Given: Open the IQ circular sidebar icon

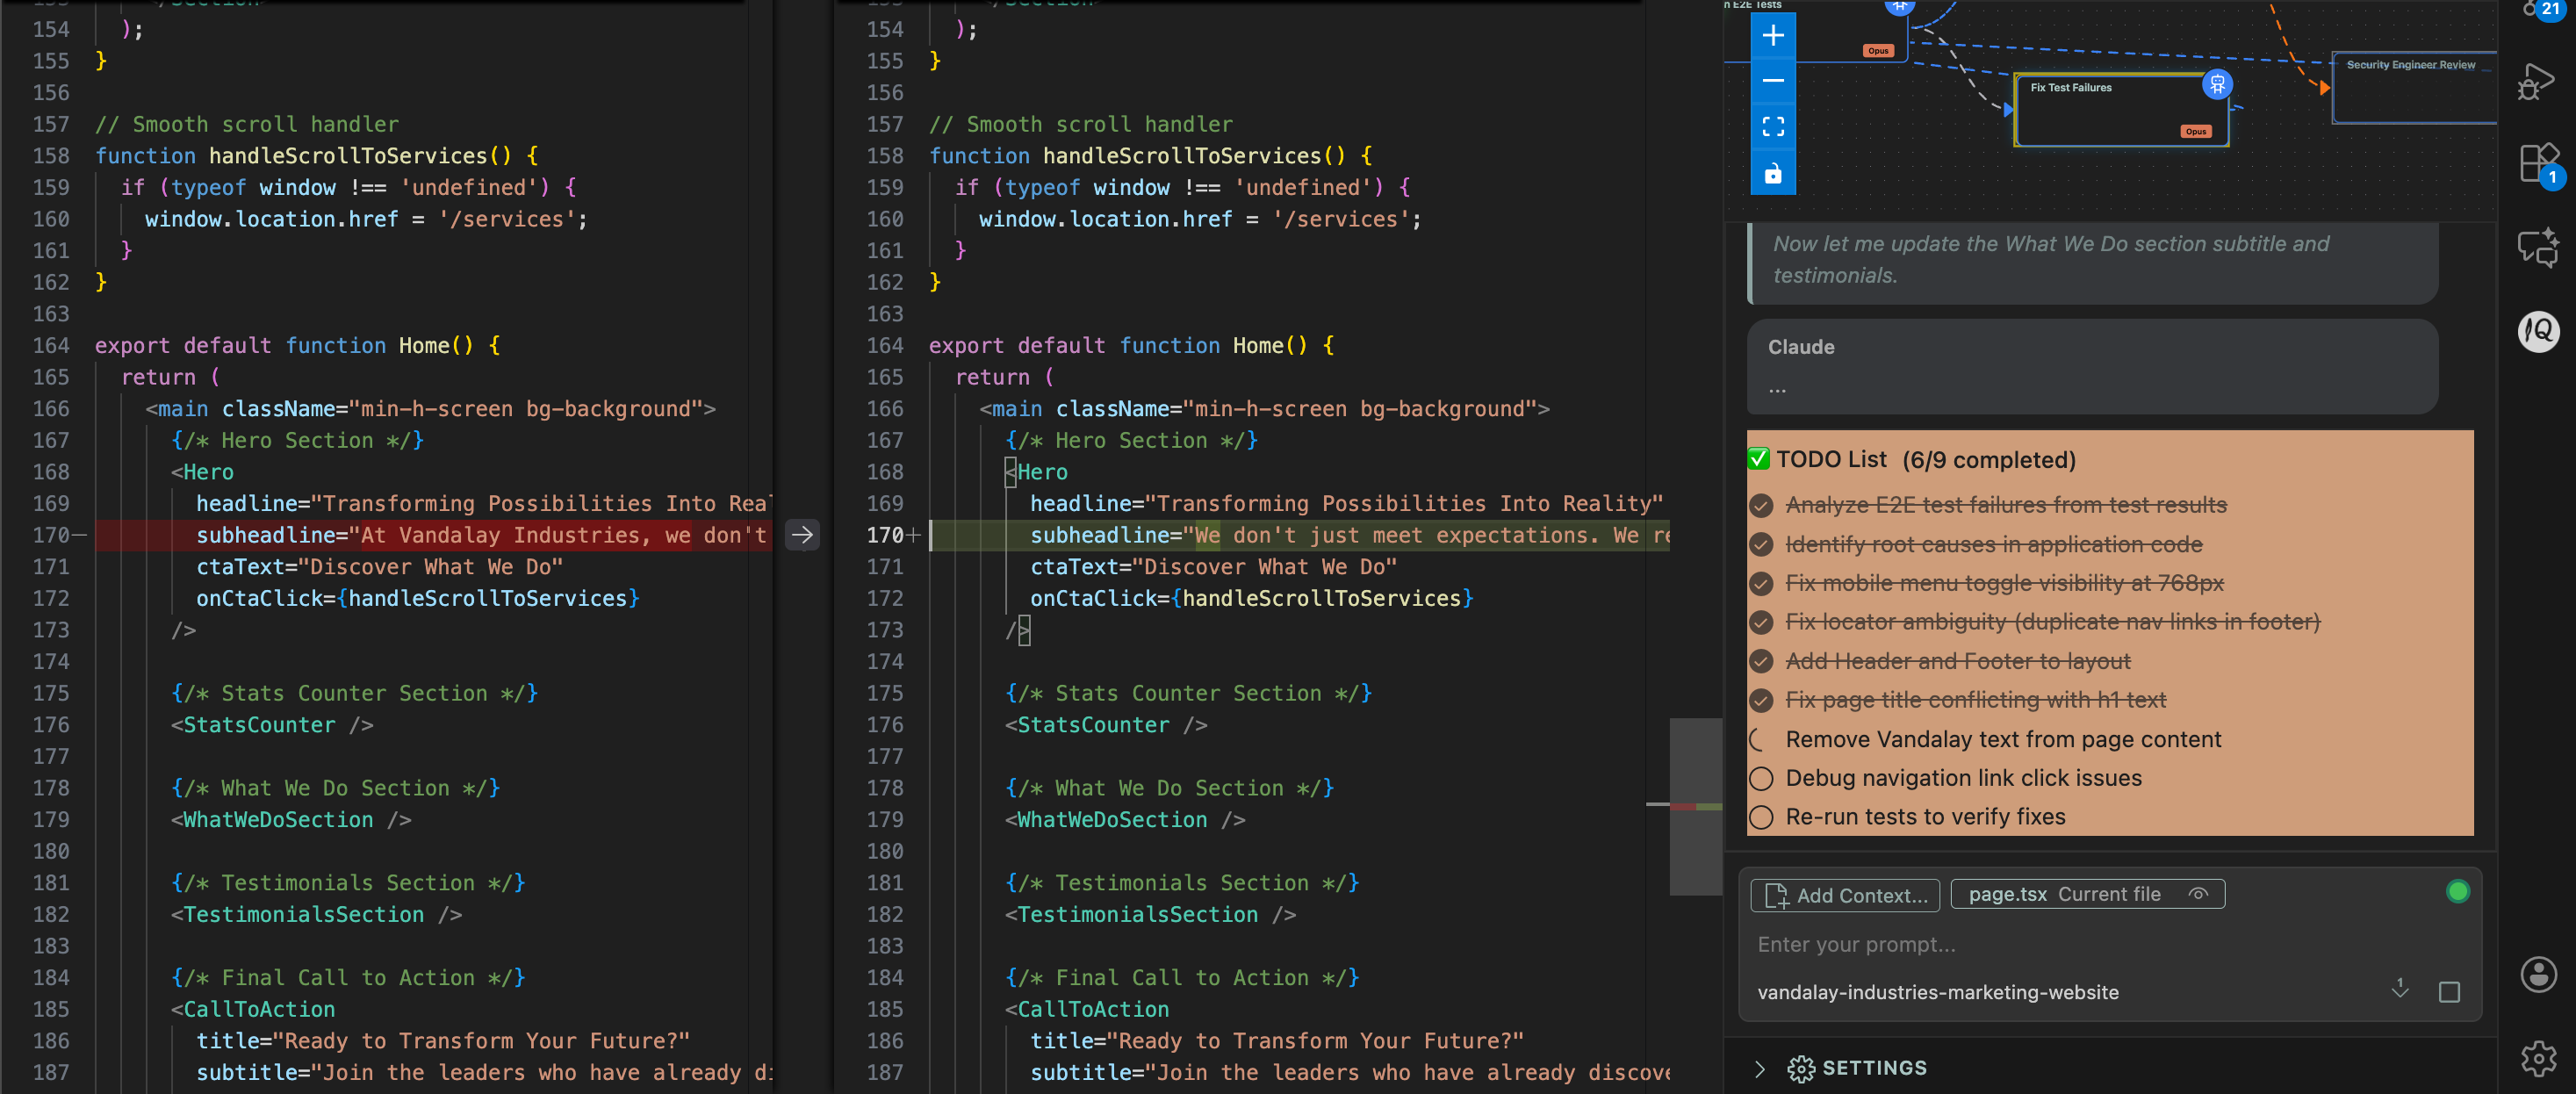Looking at the screenshot, I should [2537, 331].
